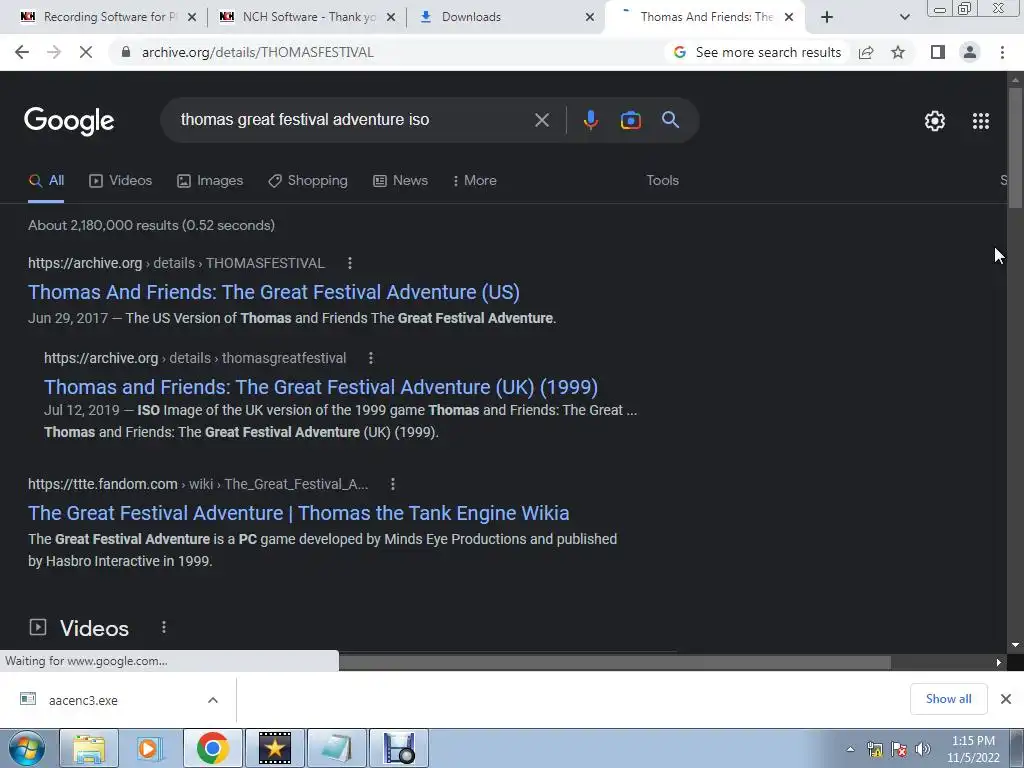Open options next to Videos heading
The height and width of the screenshot is (768, 1024).
point(164,627)
